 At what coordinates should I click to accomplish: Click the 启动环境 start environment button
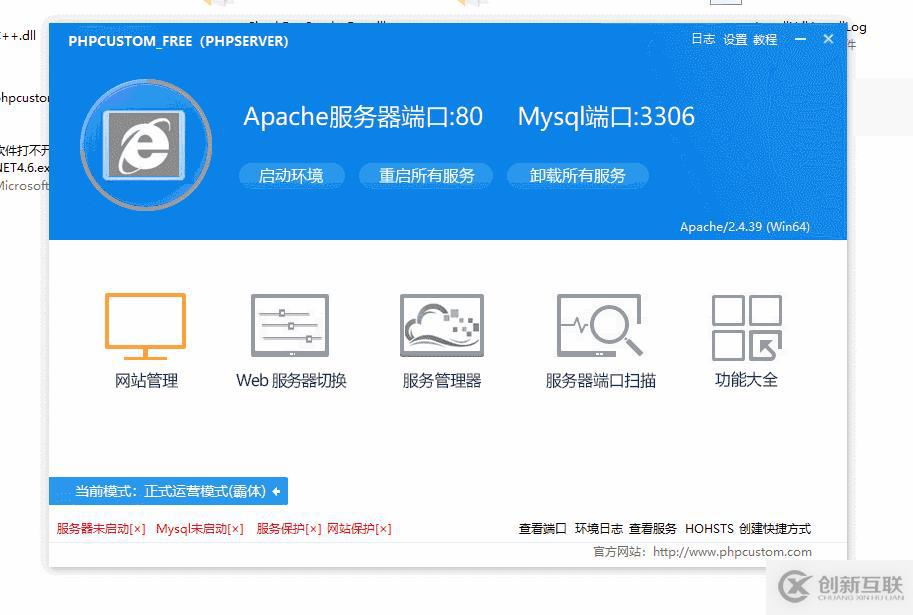[291, 175]
